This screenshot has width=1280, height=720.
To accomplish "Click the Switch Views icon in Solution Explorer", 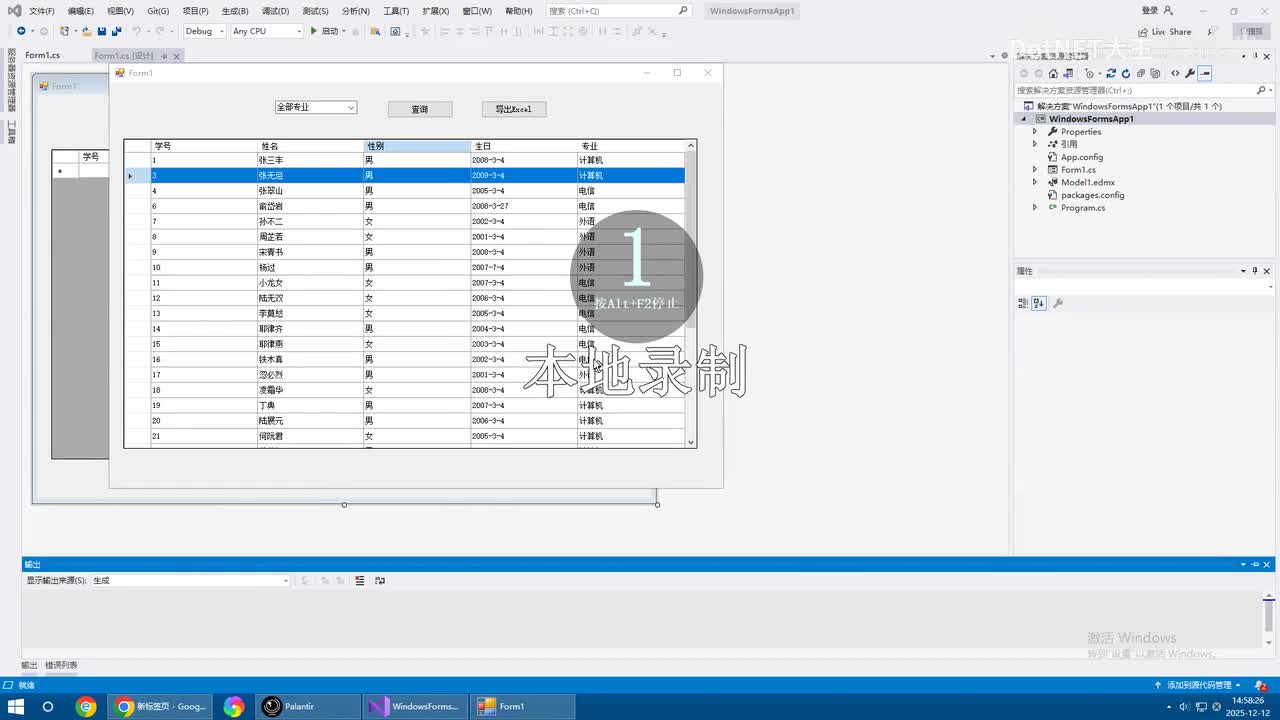I will (1068, 73).
